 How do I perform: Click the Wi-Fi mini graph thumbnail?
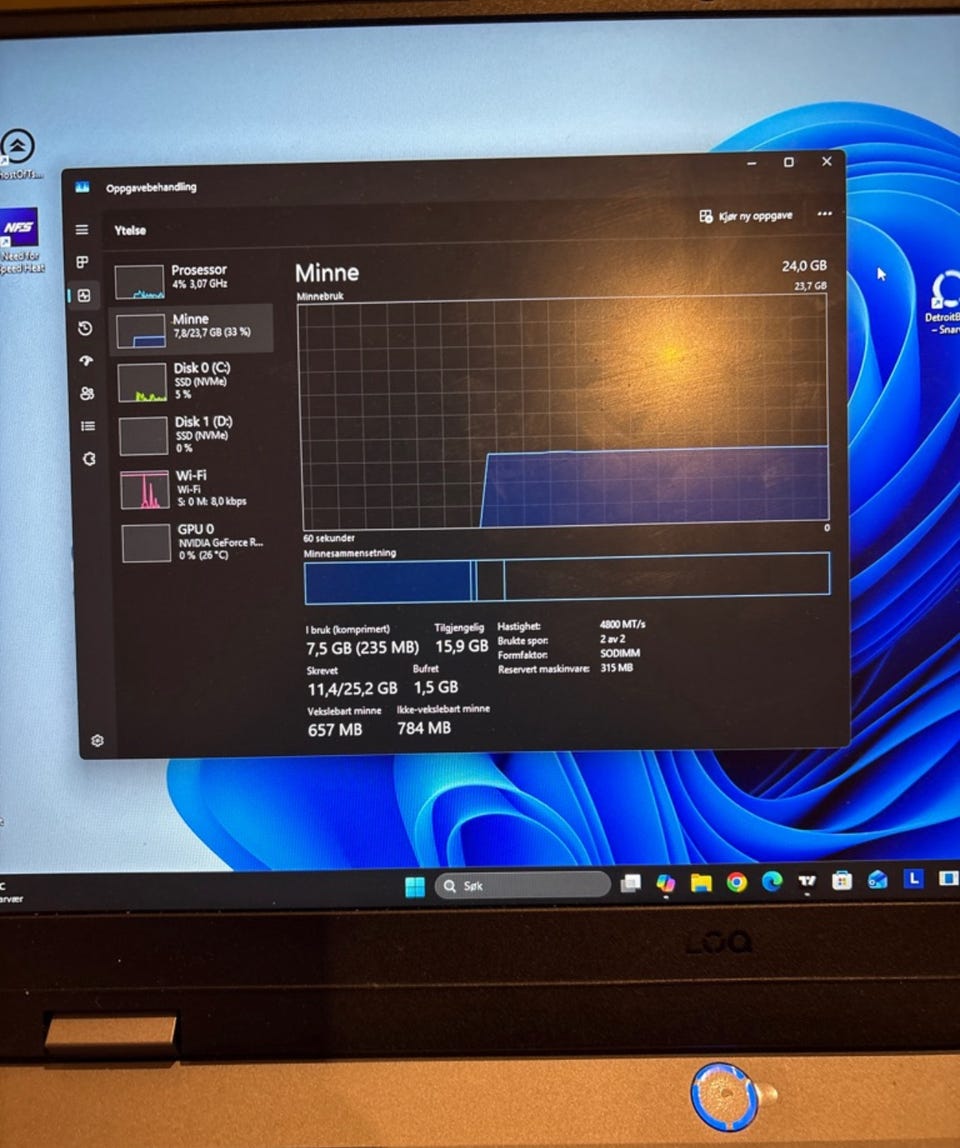pos(145,490)
